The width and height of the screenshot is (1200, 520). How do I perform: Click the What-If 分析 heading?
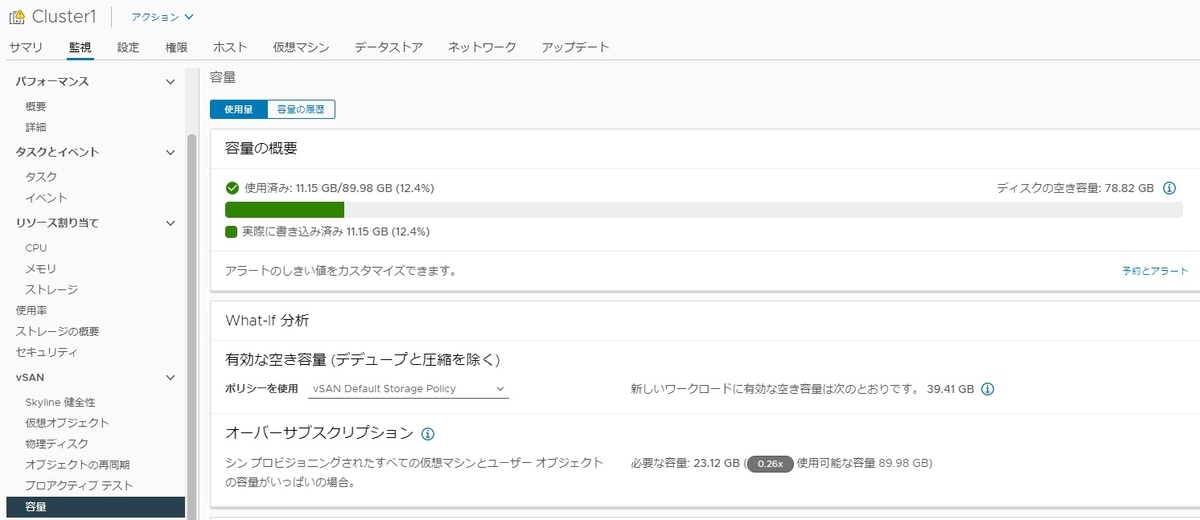click(x=267, y=321)
